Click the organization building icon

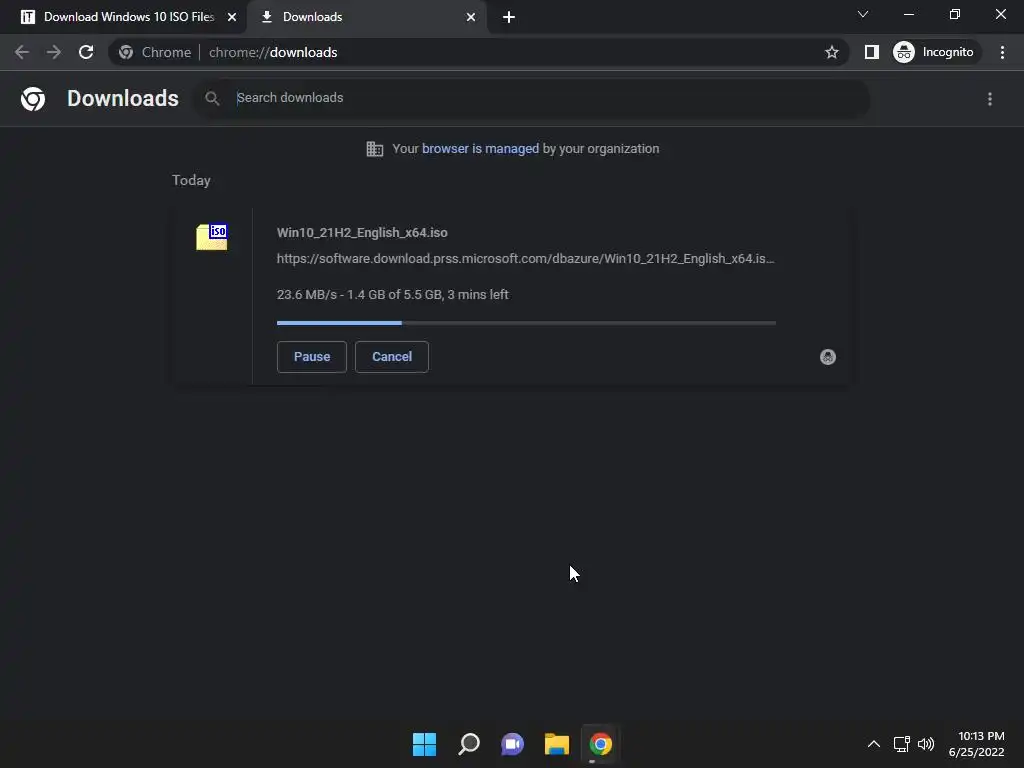[x=375, y=149]
